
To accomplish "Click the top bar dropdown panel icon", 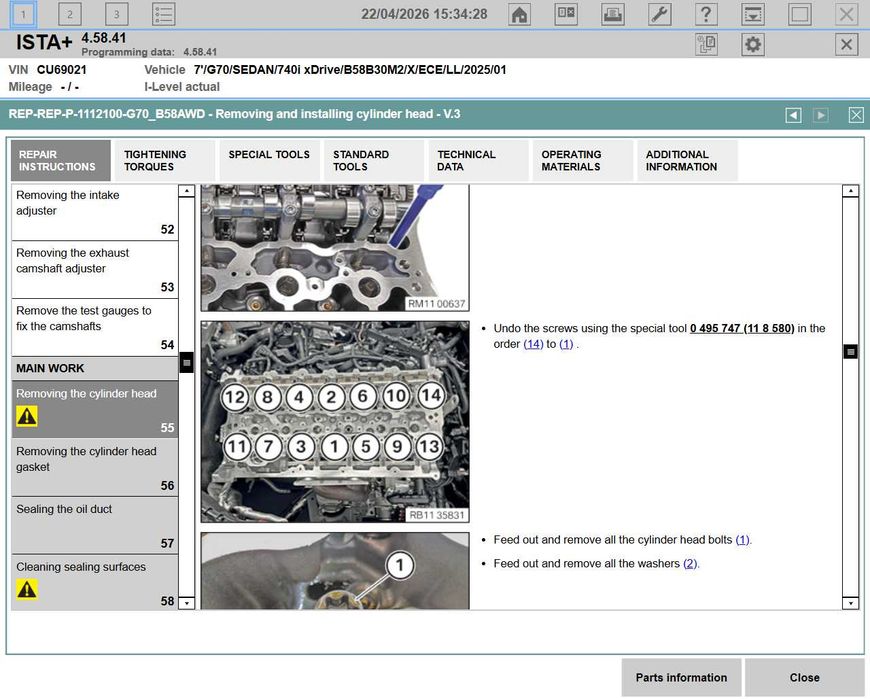I will click(753, 14).
